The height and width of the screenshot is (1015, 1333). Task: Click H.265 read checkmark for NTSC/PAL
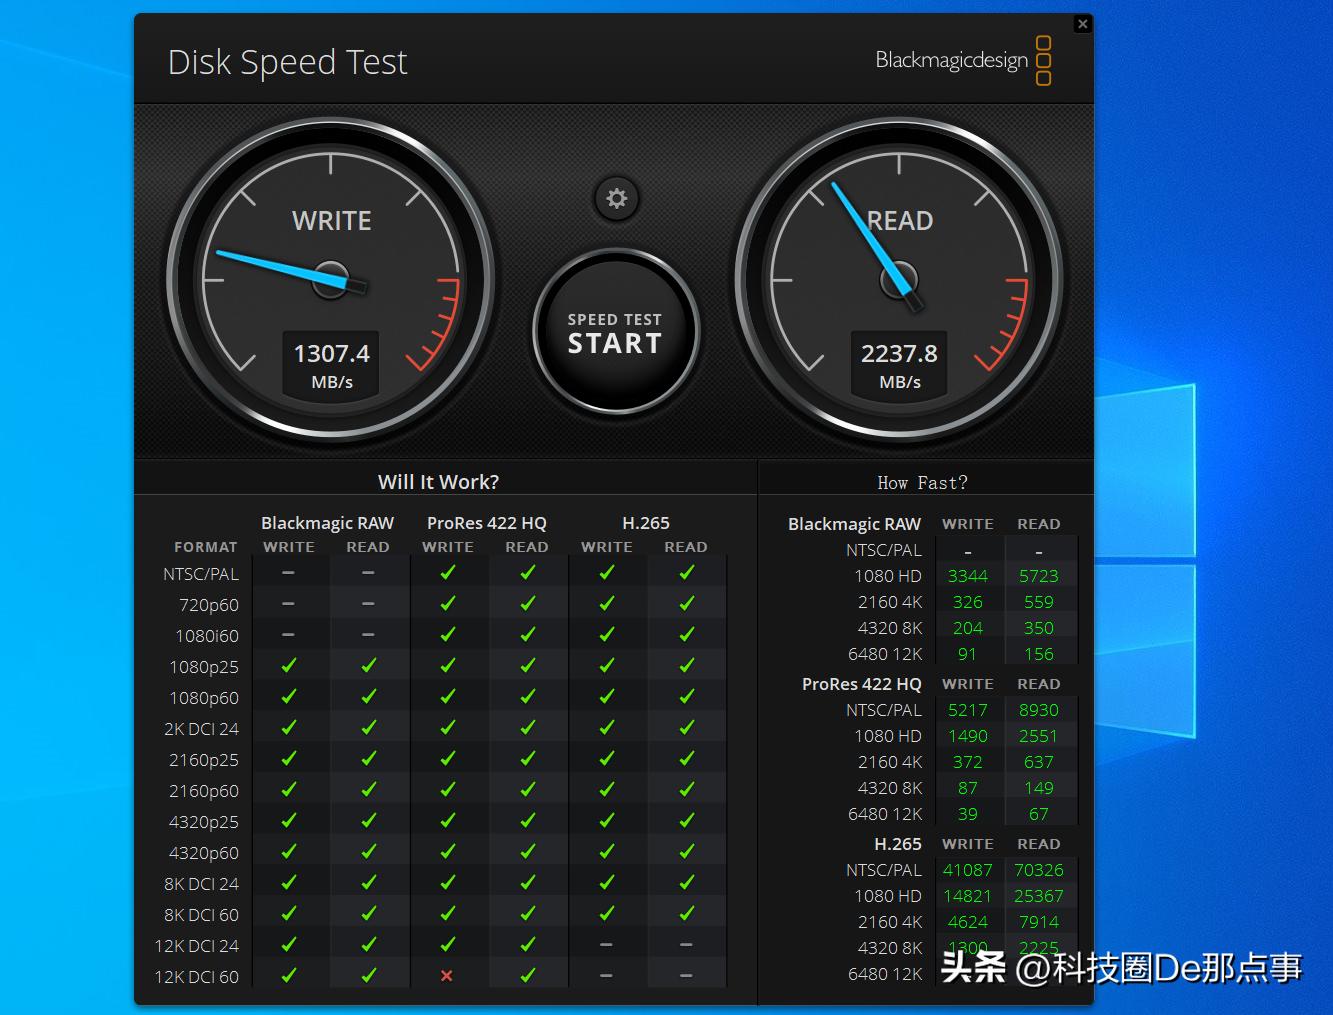click(686, 573)
